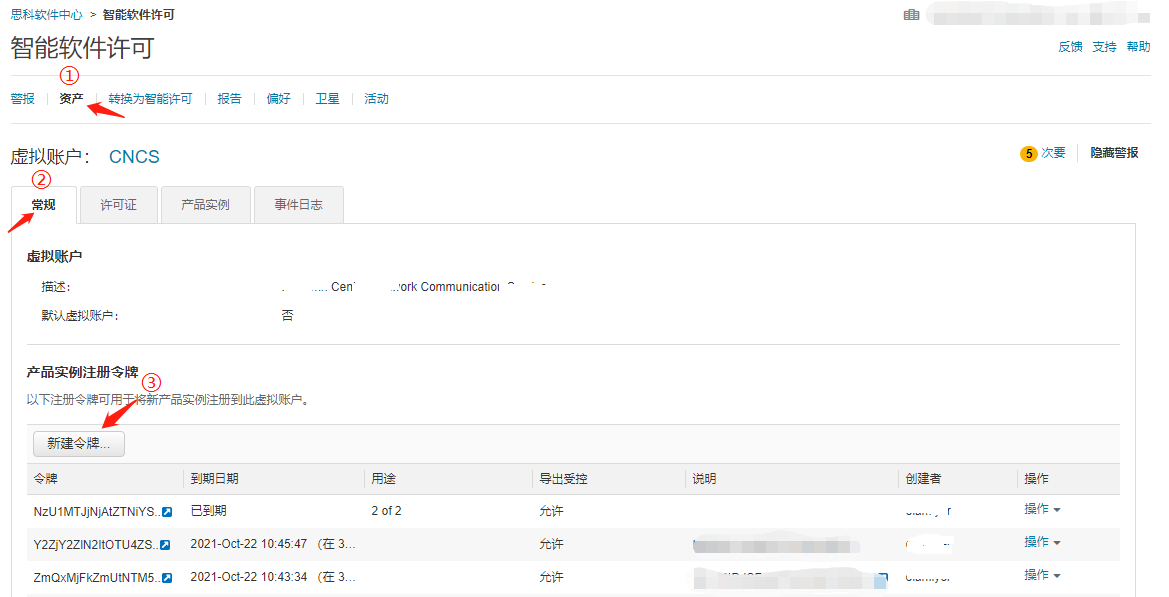Select the 事件日志 tab
The image size is (1169, 597).
click(x=298, y=205)
